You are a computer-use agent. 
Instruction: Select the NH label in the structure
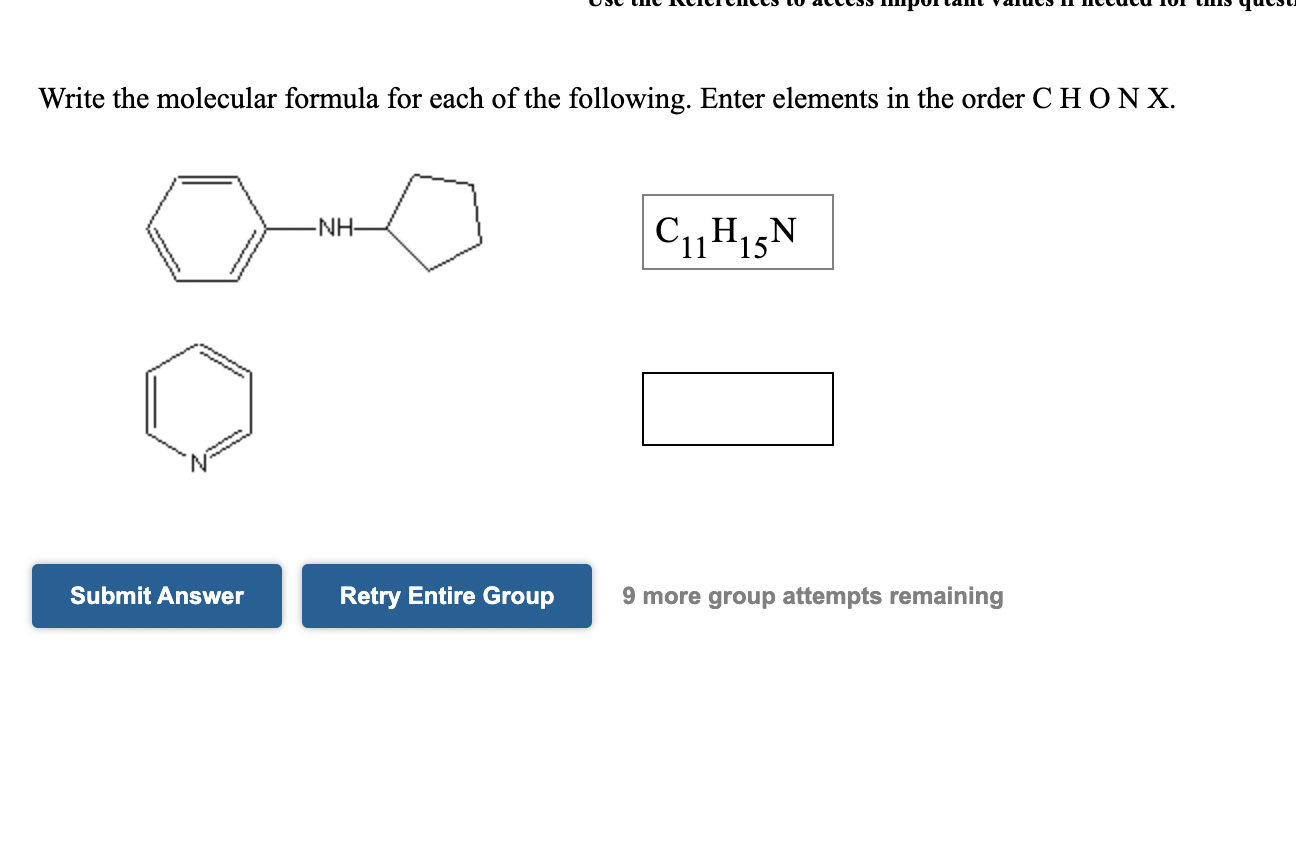pos(335,228)
